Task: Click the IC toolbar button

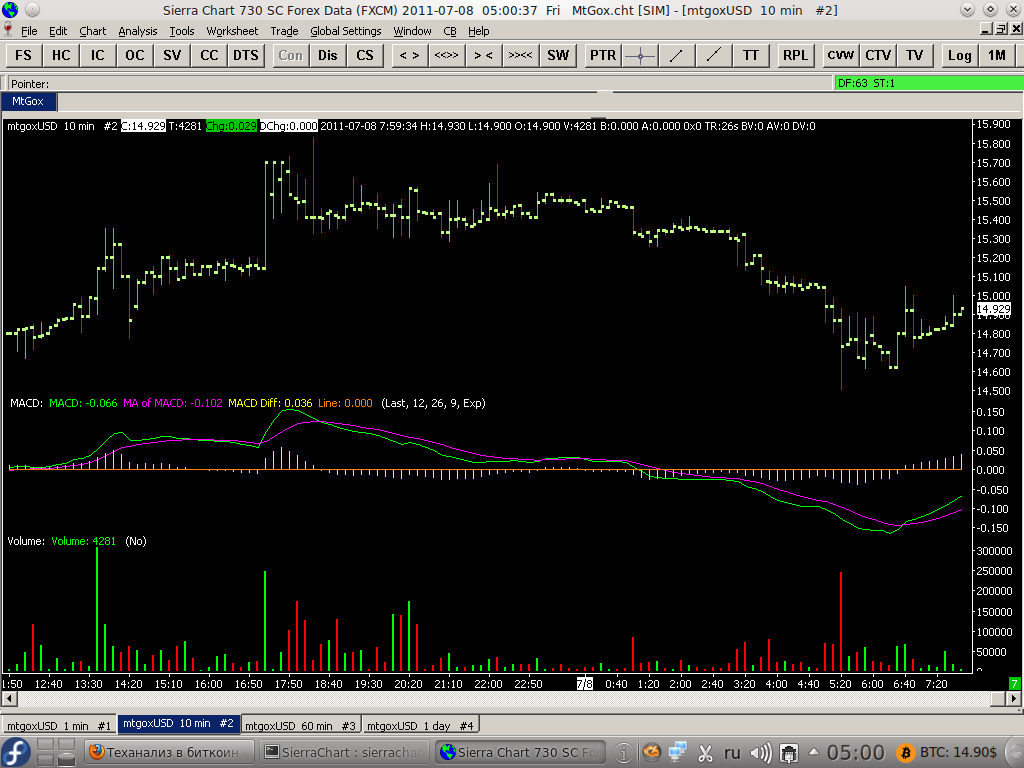Action: tap(97, 56)
